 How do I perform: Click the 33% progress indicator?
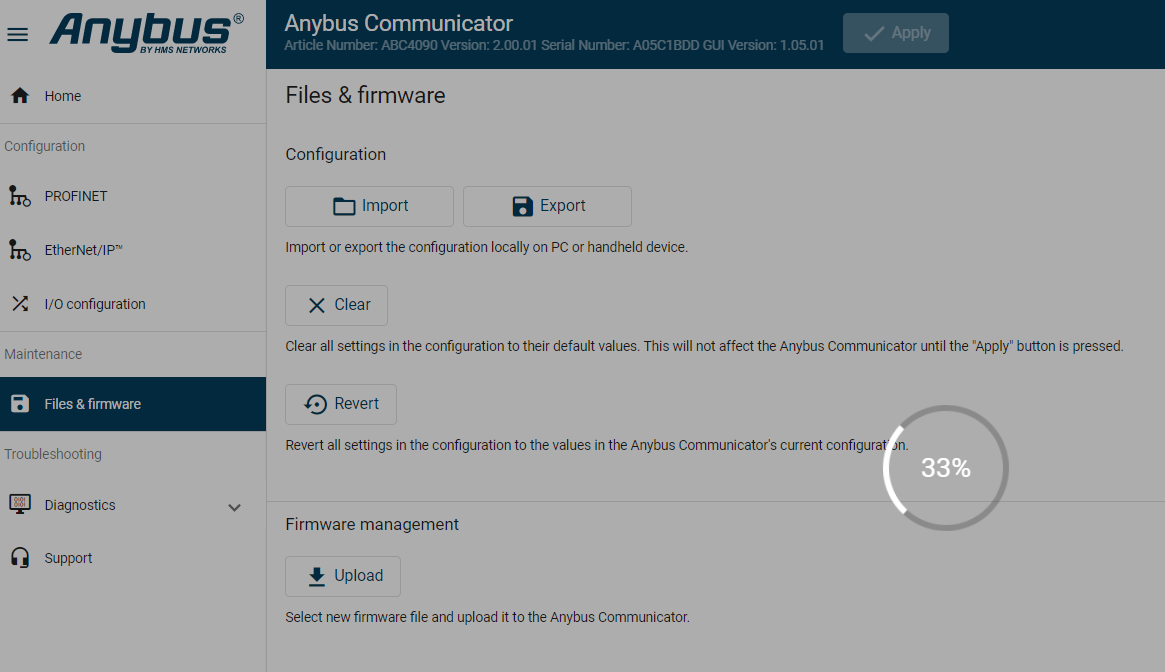pyautogui.click(x=946, y=468)
